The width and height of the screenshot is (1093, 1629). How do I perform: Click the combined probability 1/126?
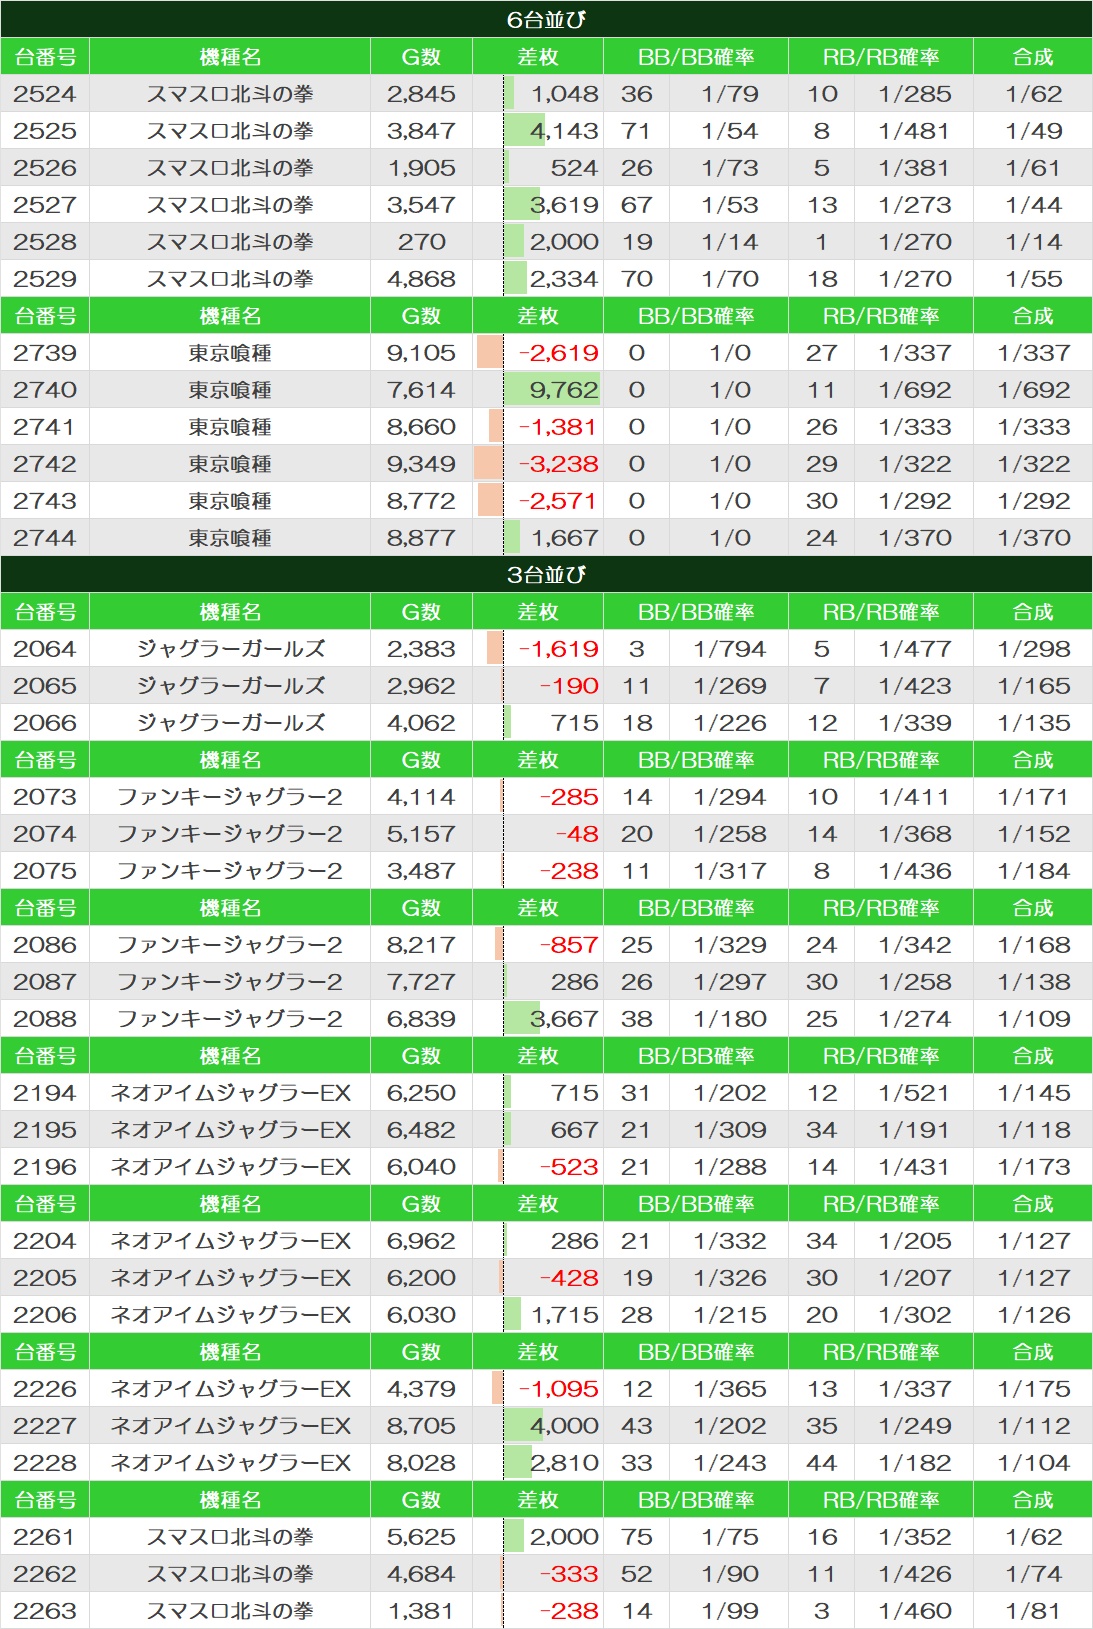tap(1034, 1315)
